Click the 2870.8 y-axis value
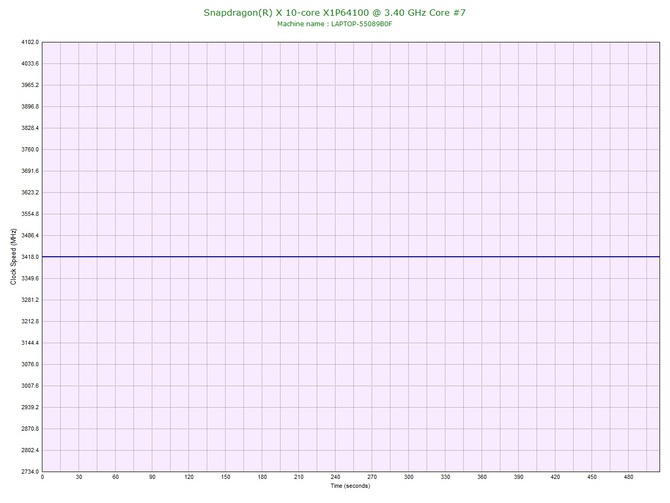 pyautogui.click(x=30, y=429)
